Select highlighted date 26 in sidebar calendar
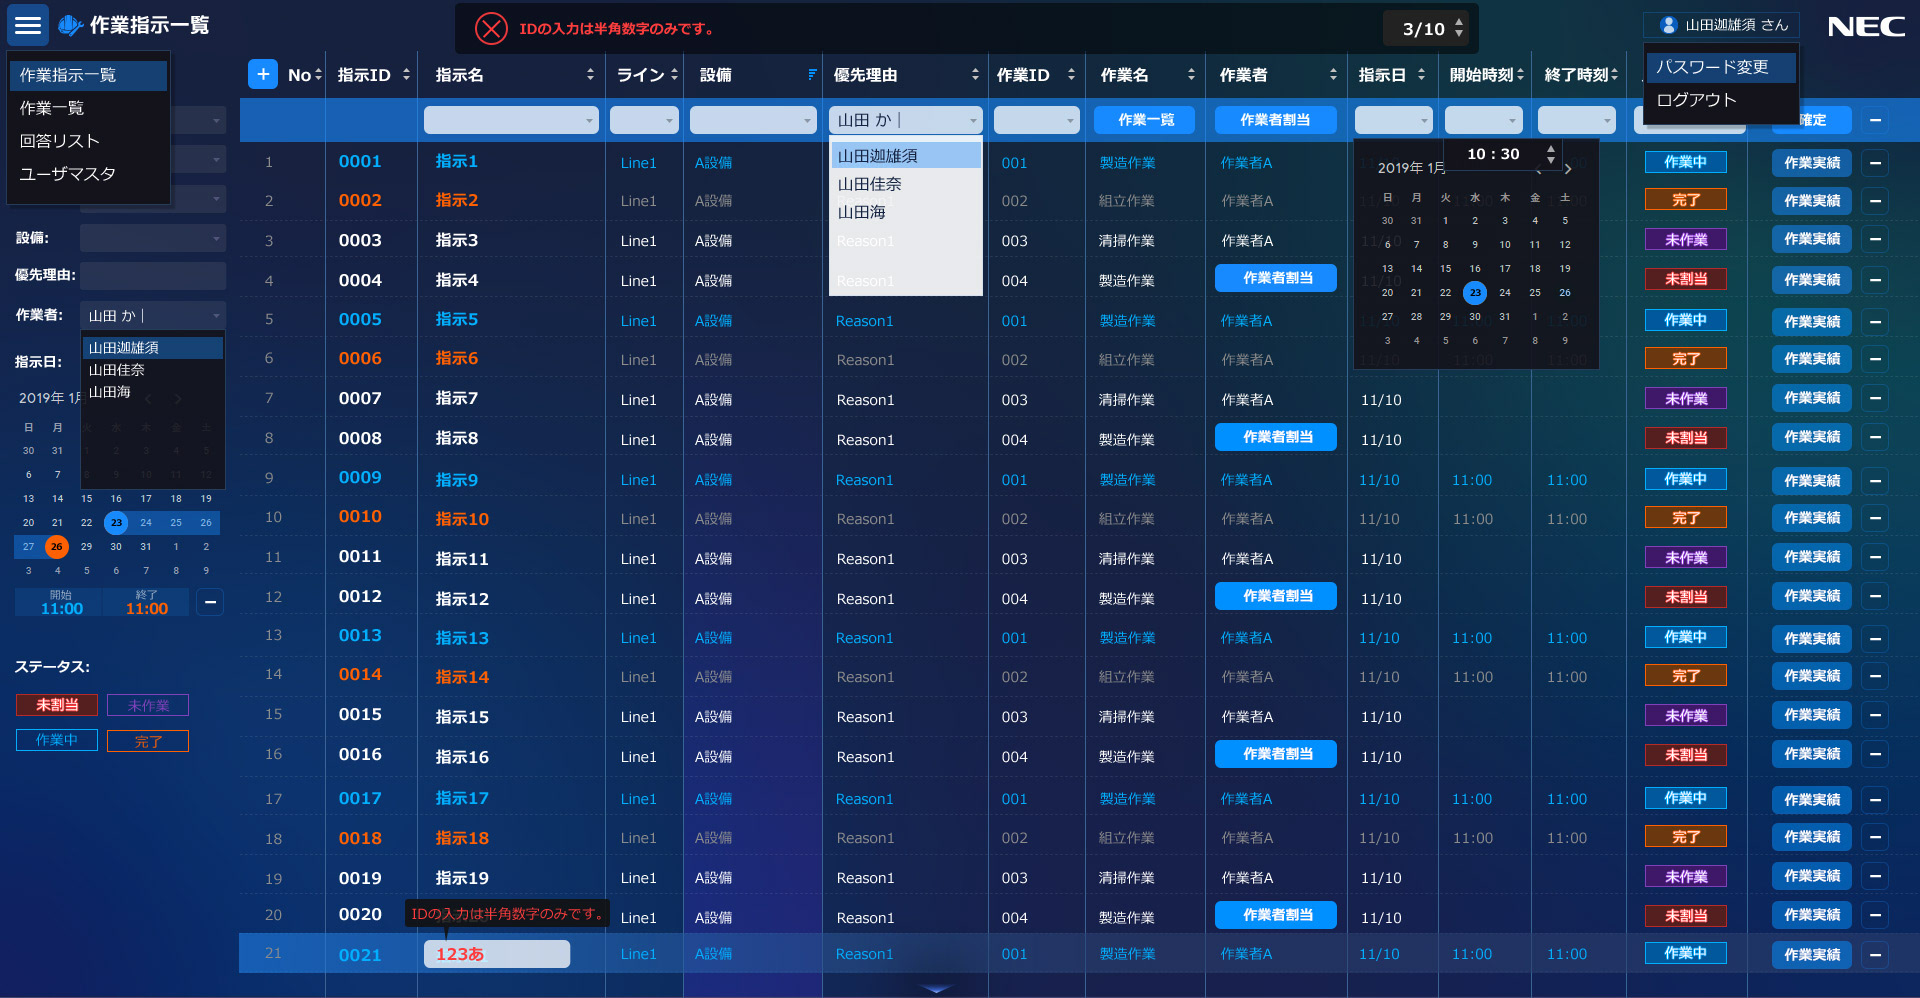The image size is (1920, 998). coord(57,547)
